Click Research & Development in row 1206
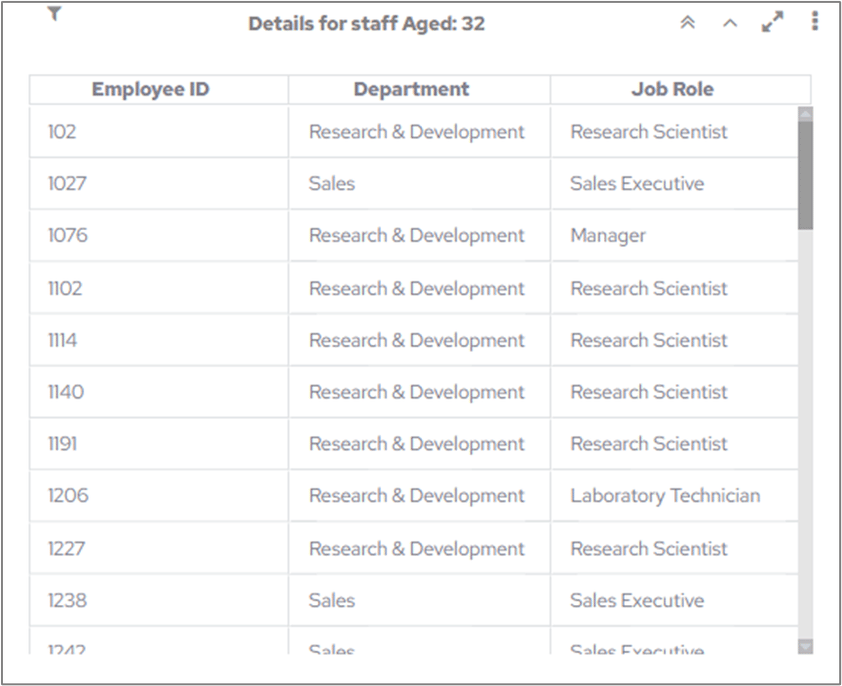 click(417, 495)
